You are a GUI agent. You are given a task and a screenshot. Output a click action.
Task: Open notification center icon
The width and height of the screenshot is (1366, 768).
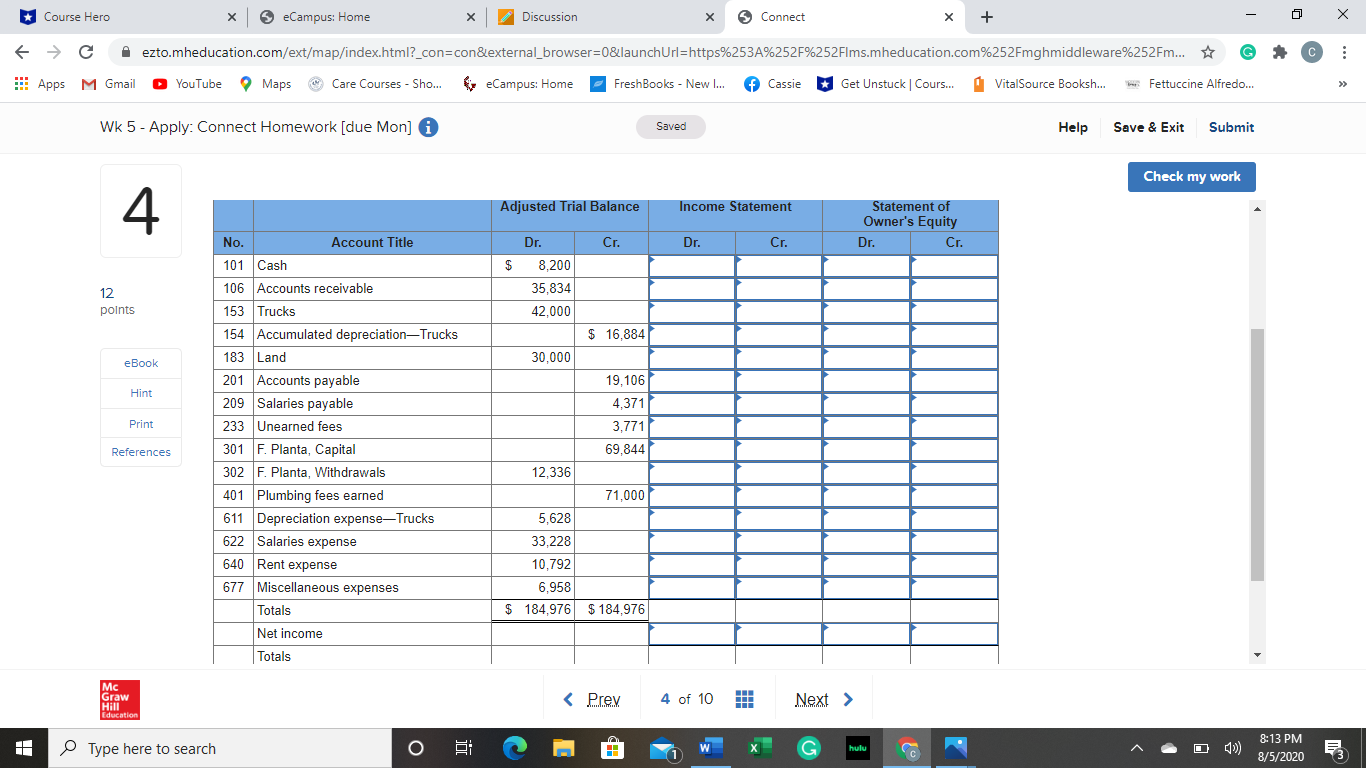1333,748
